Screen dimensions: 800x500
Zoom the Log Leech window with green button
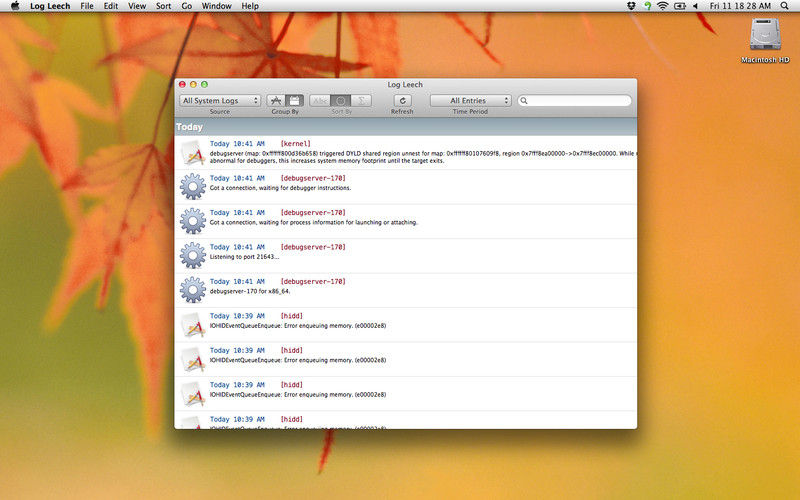(204, 84)
